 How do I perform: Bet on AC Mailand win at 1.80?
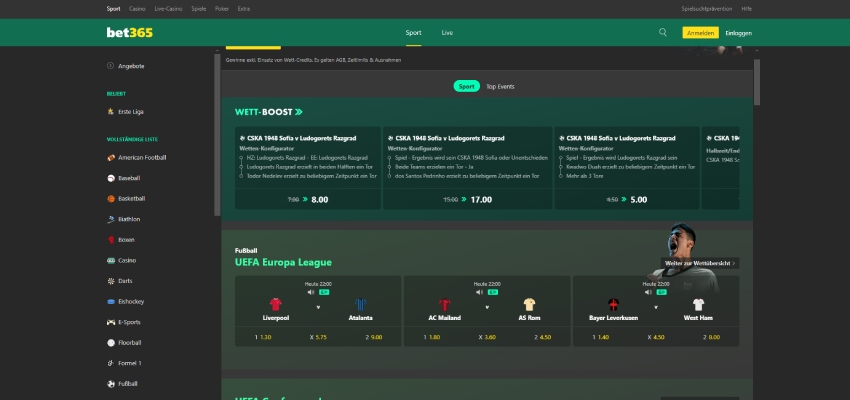point(432,337)
